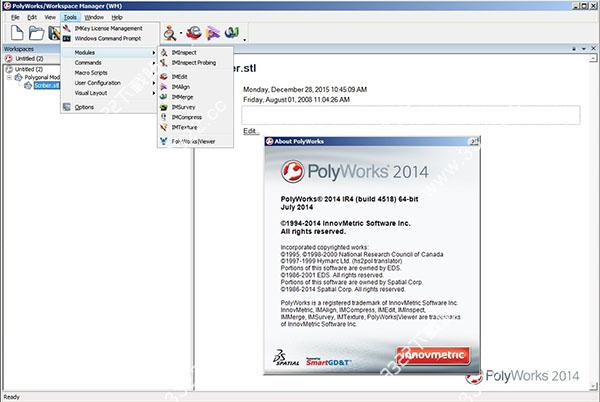Close the About PolyWorks dialog
Screen dimensions: 600x402
tap(474, 142)
